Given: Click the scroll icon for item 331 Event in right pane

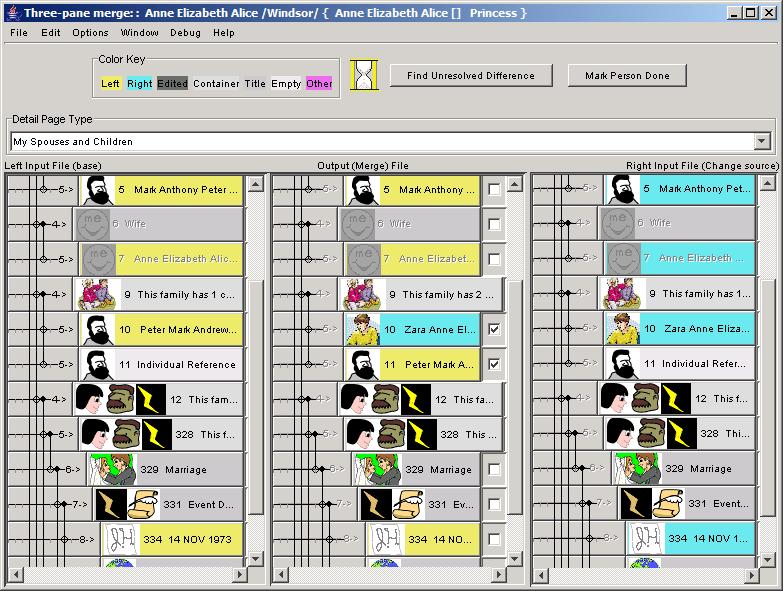Looking at the screenshot, I should [x=666, y=504].
